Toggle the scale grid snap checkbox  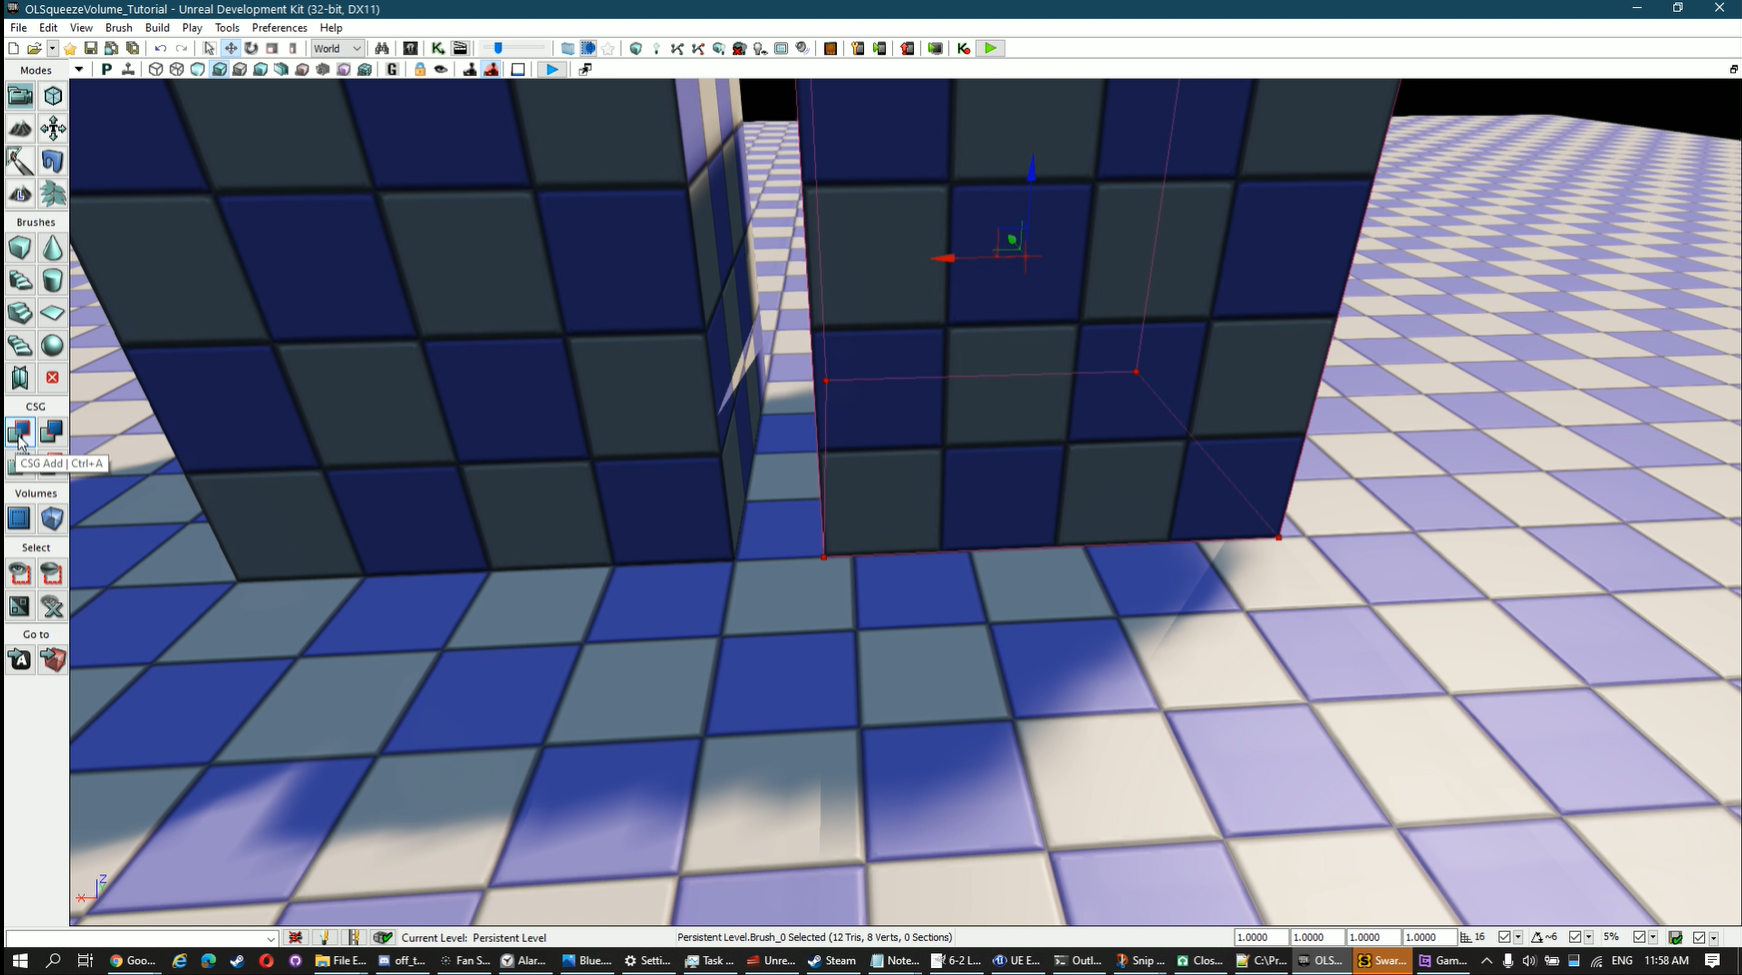pos(1639,938)
